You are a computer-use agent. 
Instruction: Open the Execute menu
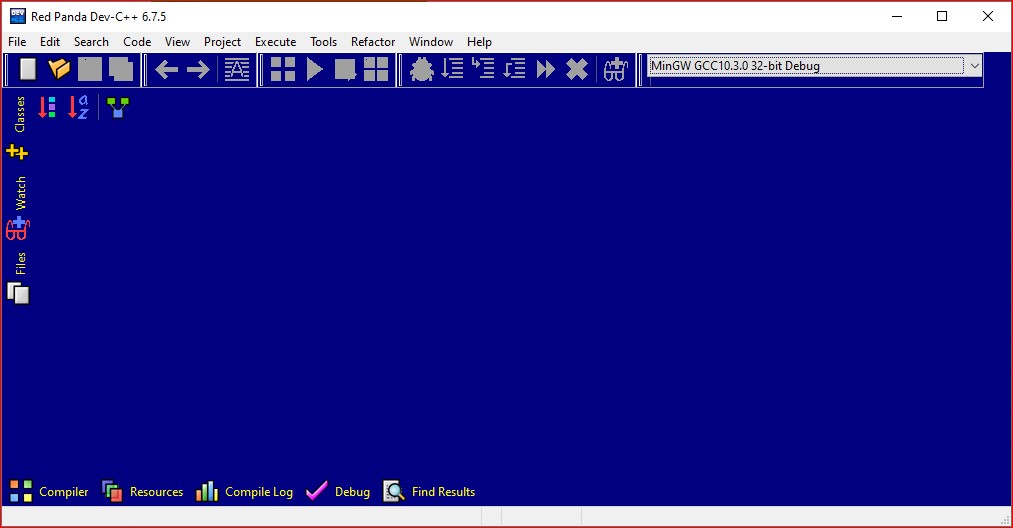[275, 42]
